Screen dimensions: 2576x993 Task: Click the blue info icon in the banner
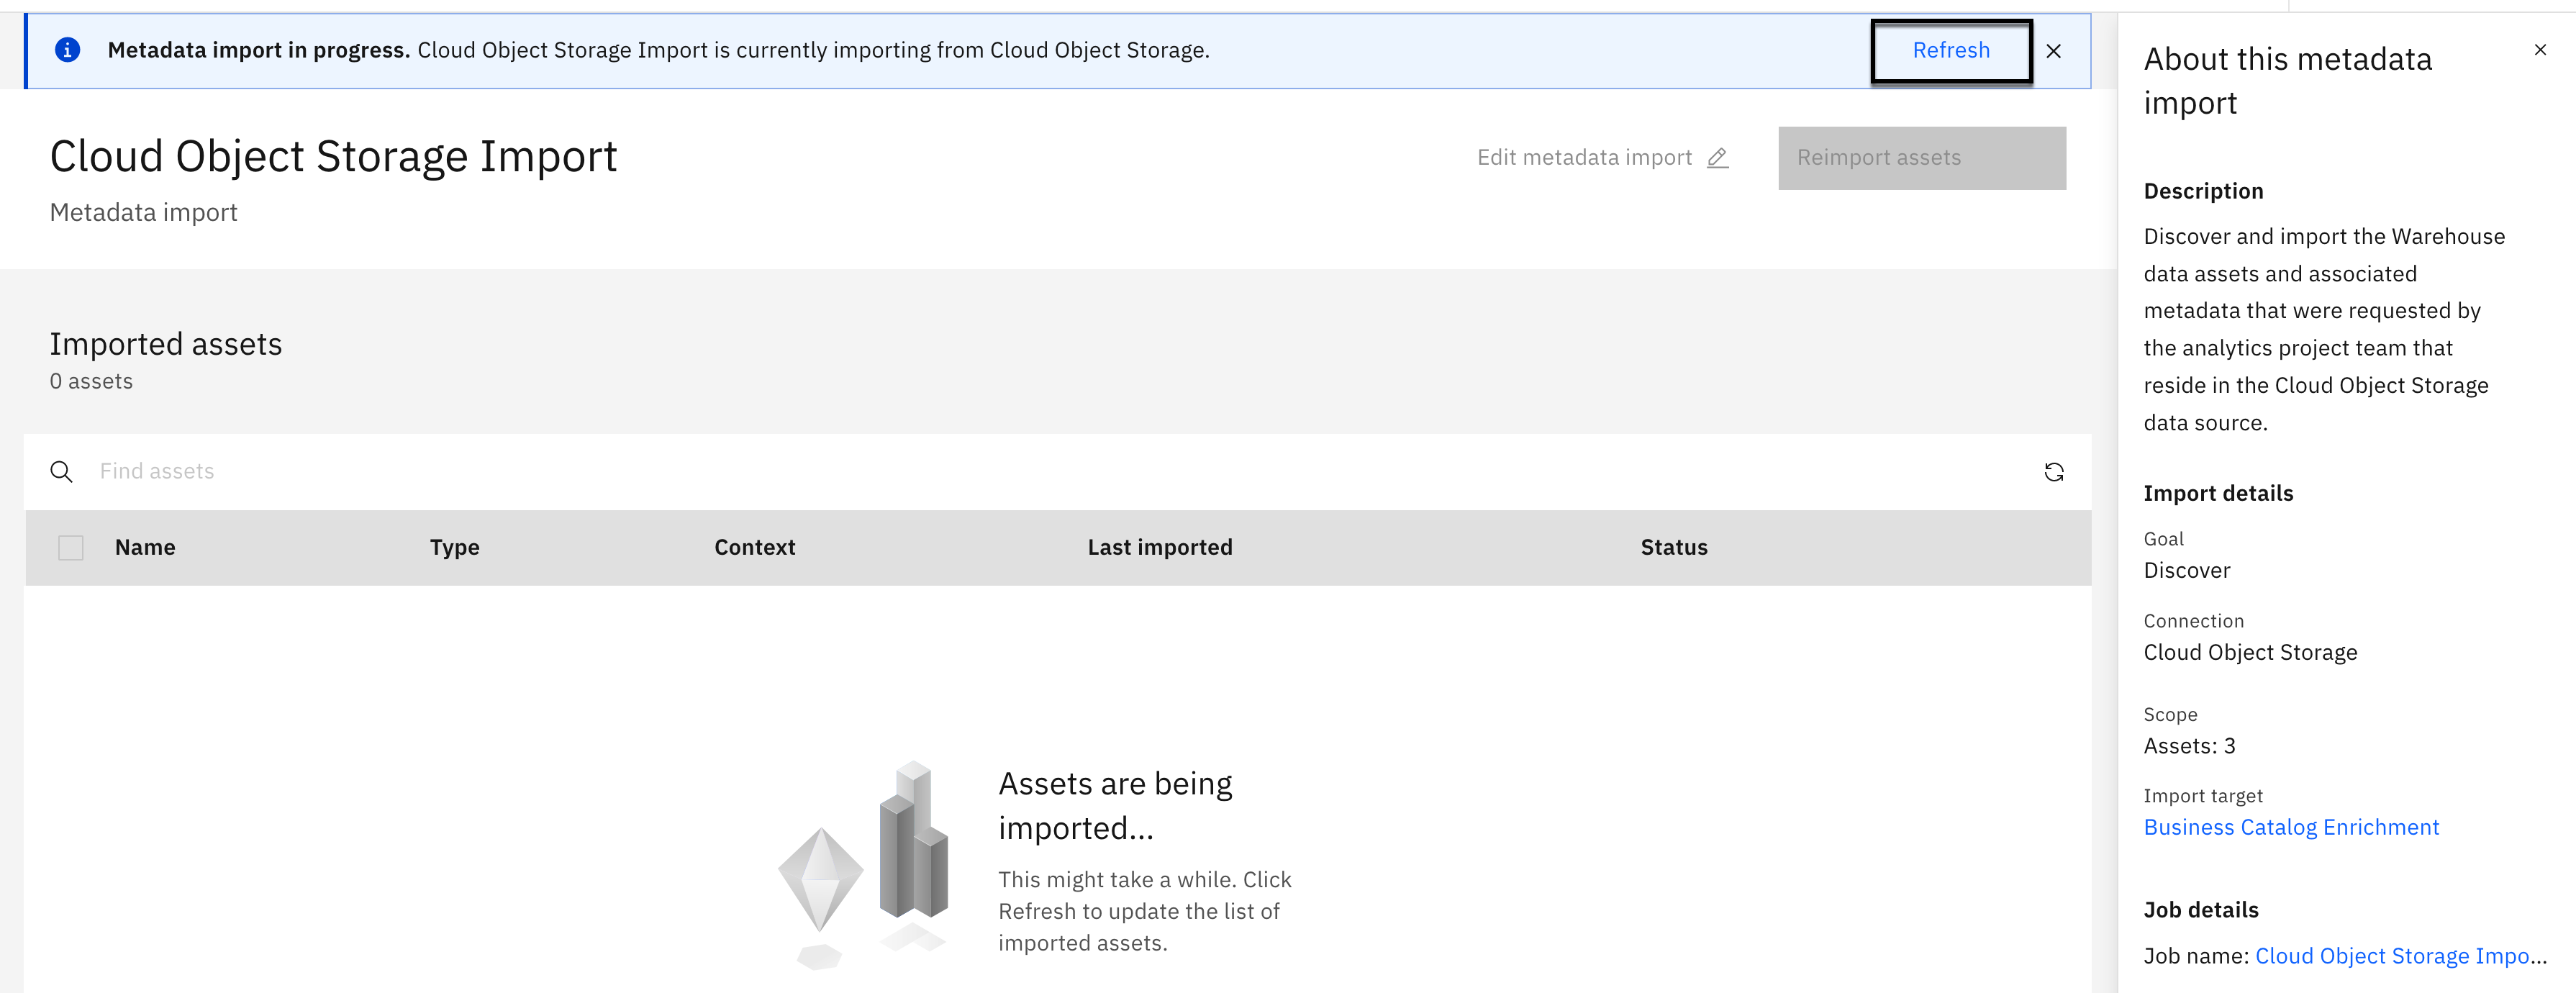[67, 50]
